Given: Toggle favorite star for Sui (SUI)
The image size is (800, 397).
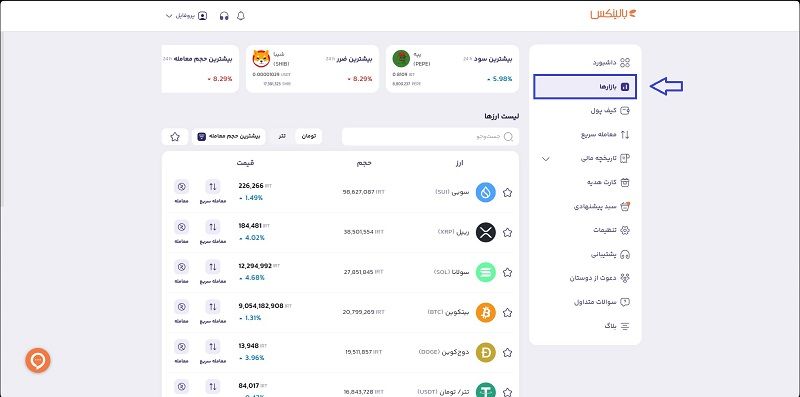Looking at the screenshot, I should (507, 192).
